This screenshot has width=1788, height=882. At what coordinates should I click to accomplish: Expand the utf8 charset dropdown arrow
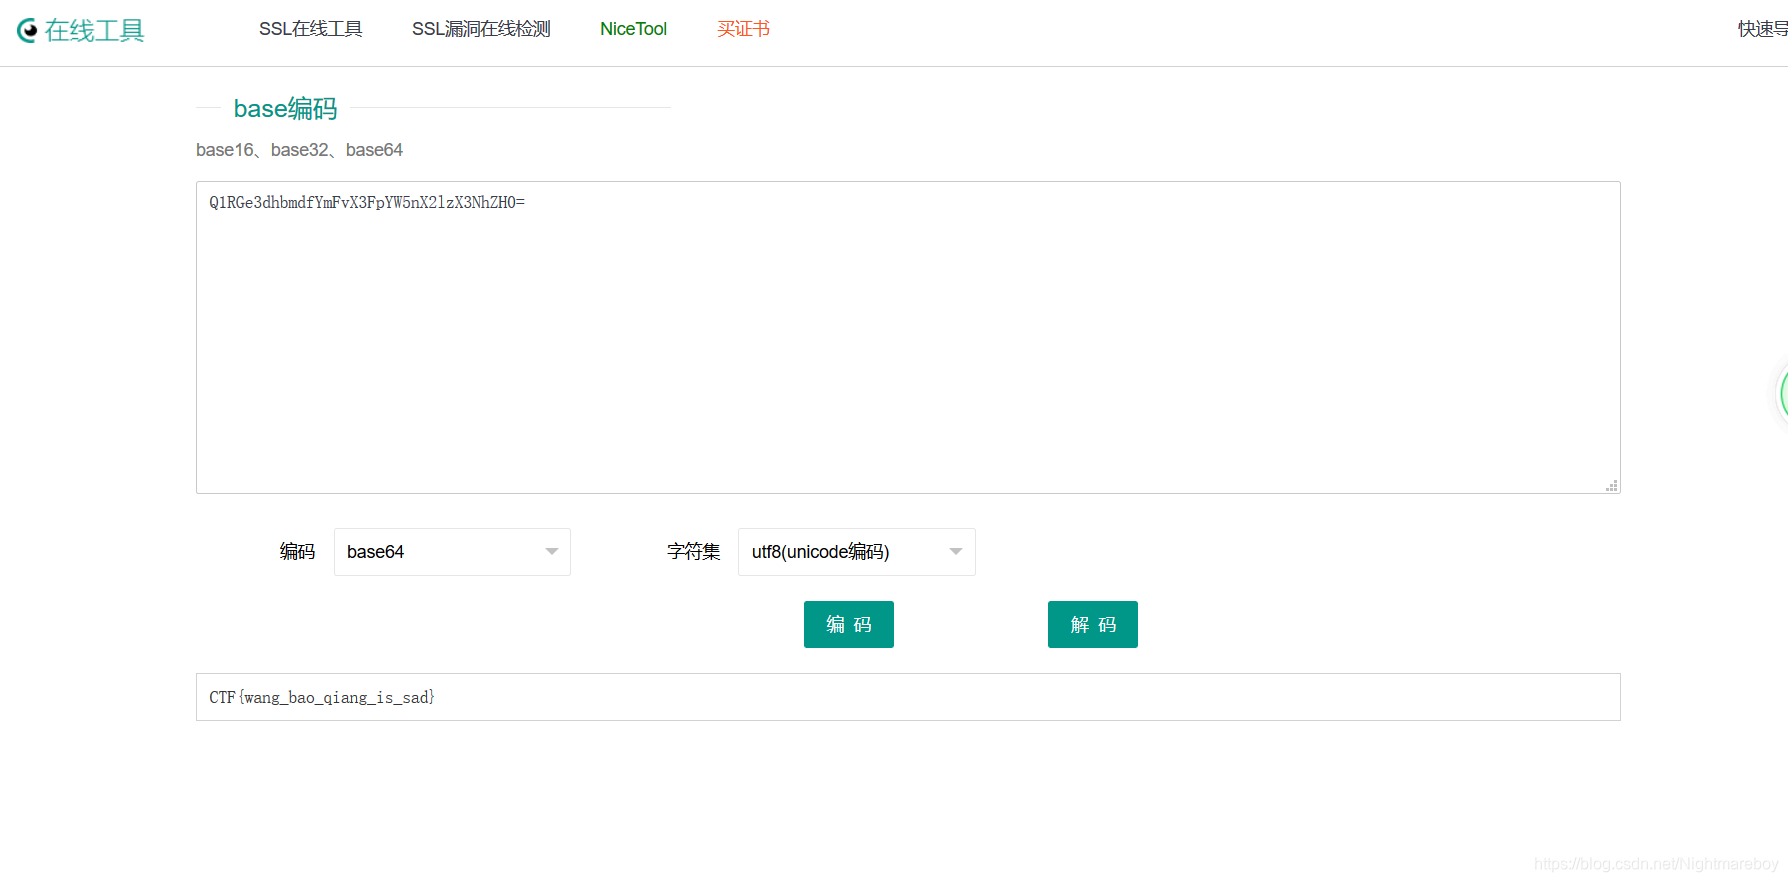(x=956, y=552)
